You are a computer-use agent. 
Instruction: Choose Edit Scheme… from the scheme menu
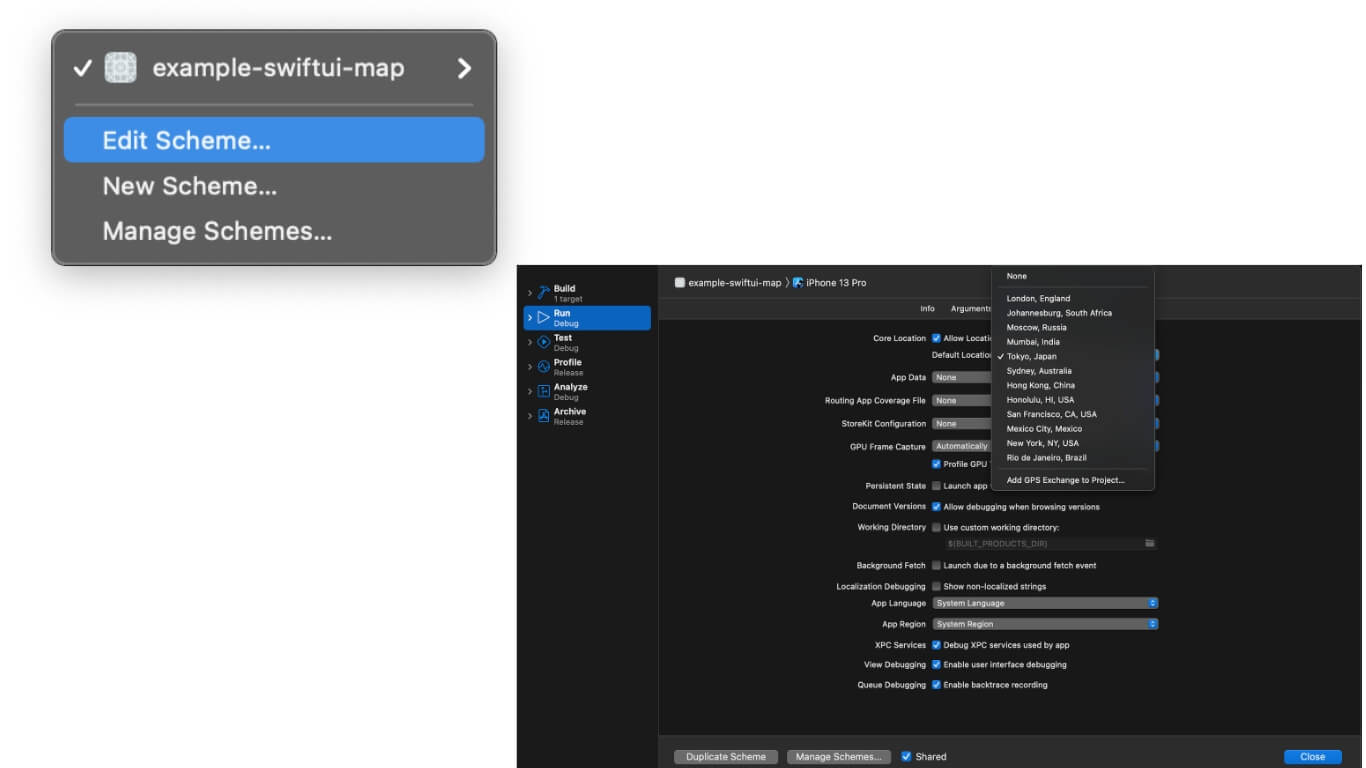point(274,140)
